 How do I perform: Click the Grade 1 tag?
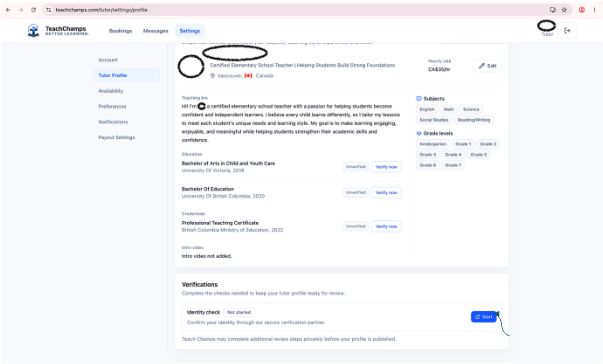pos(463,144)
